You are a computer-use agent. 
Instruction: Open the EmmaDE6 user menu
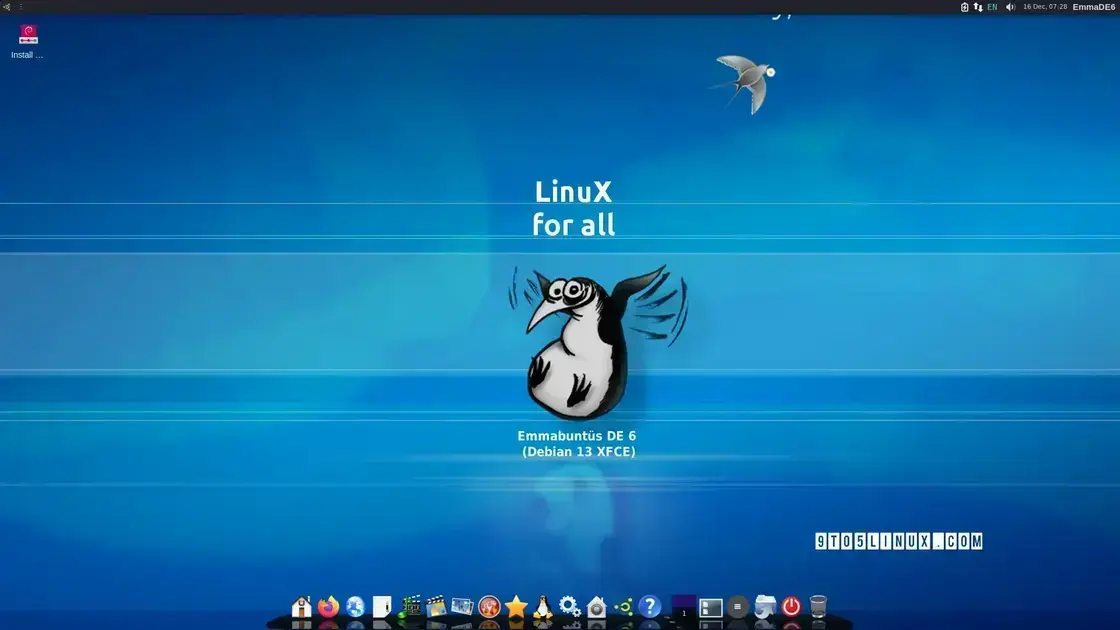coord(1094,7)
